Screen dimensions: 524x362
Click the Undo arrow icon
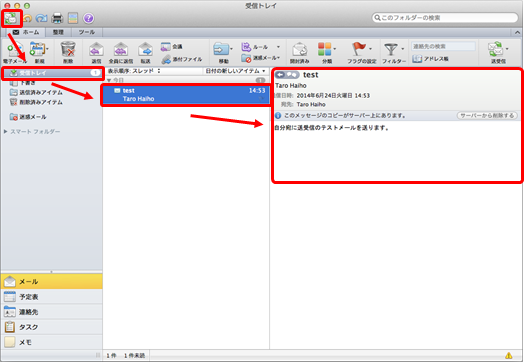tap(27, 18)
